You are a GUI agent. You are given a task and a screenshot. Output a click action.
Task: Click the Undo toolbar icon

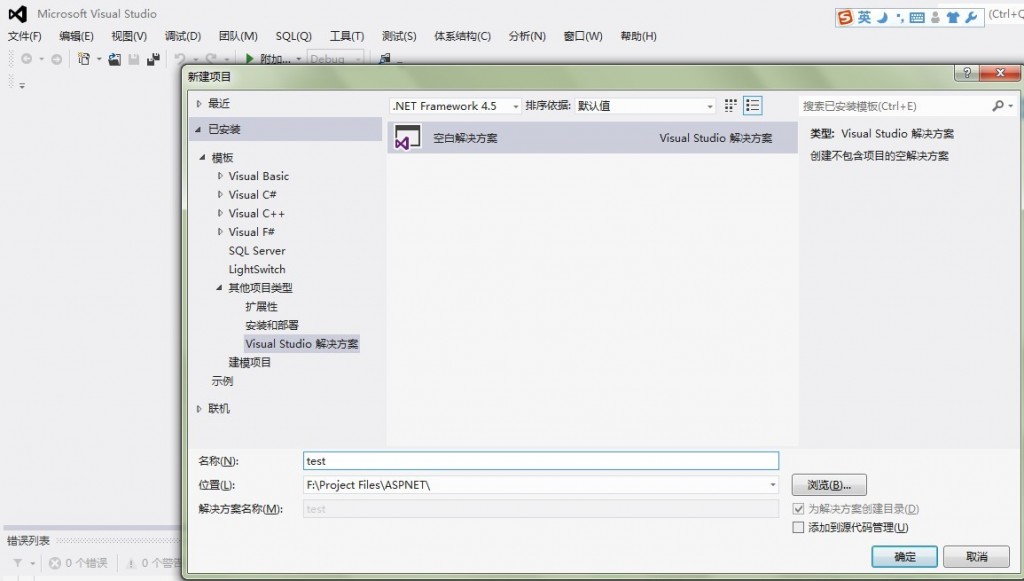tap(180, 59)
